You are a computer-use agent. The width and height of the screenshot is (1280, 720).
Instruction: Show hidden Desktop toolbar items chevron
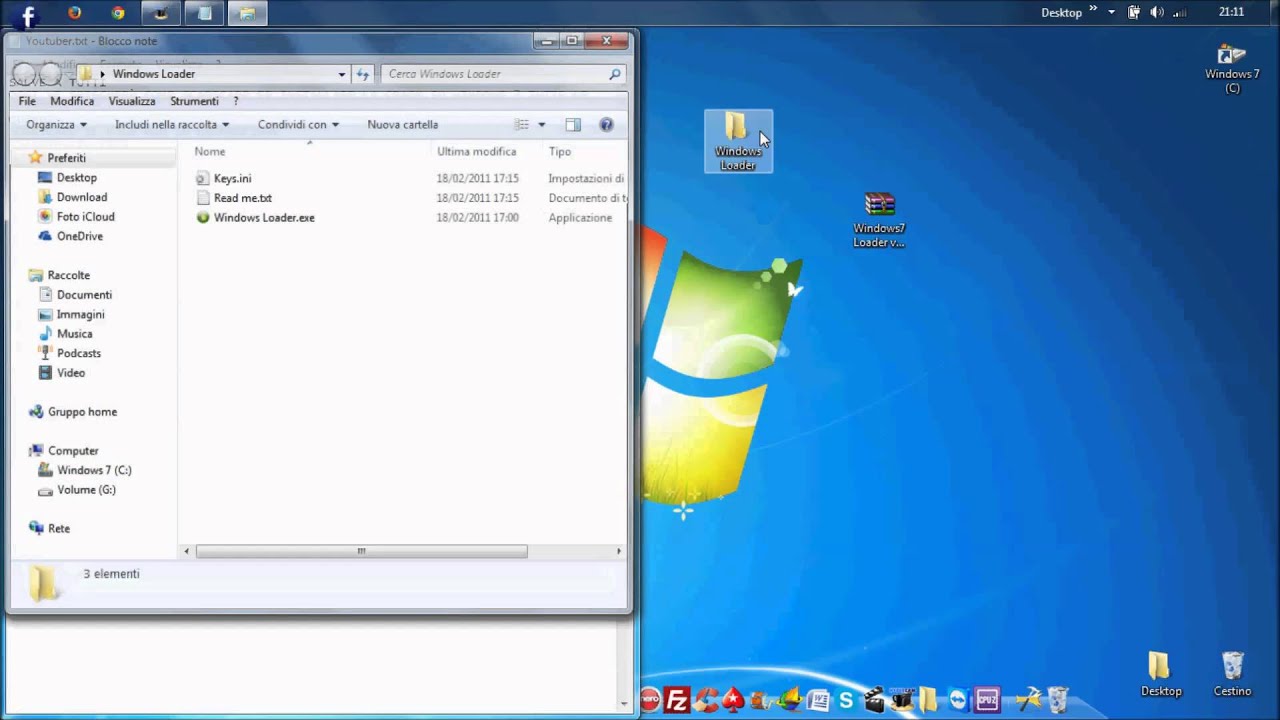point(1093,11)
